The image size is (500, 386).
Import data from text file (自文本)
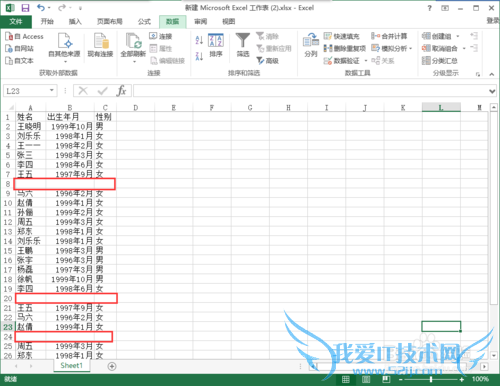pyautogui.click(x=19, y=61)
